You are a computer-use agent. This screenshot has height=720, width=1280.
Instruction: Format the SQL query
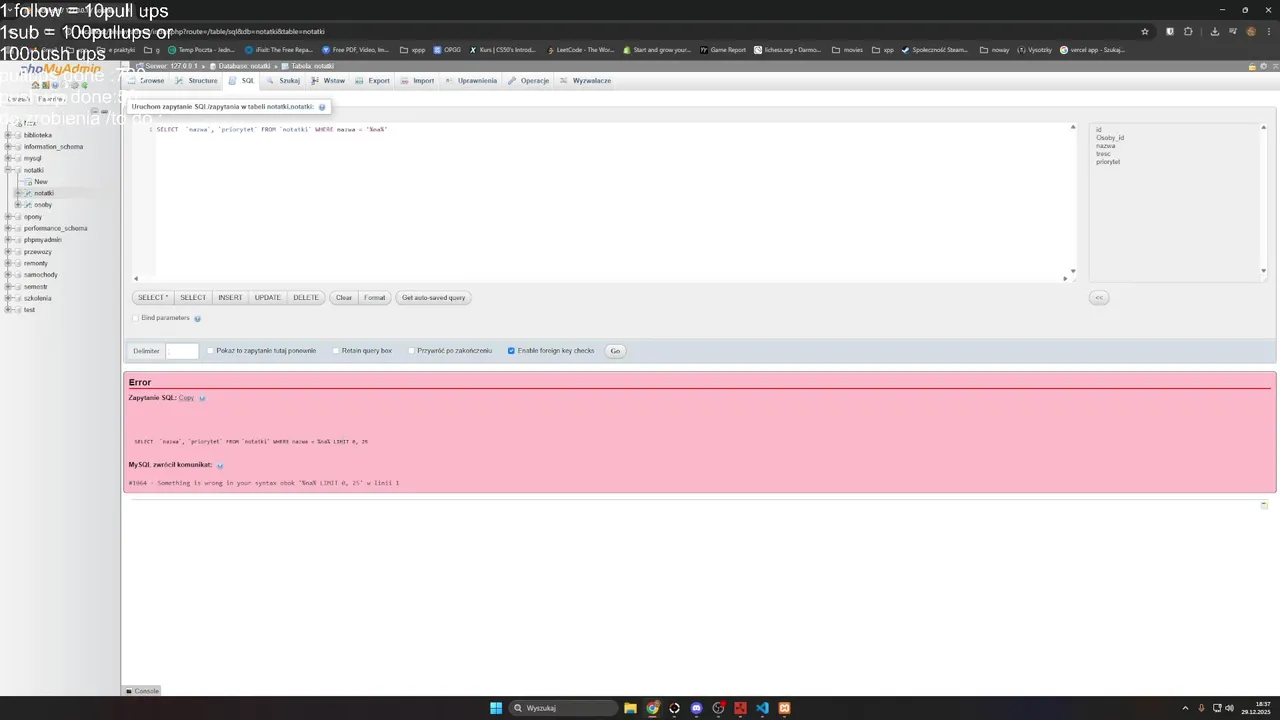374,297
